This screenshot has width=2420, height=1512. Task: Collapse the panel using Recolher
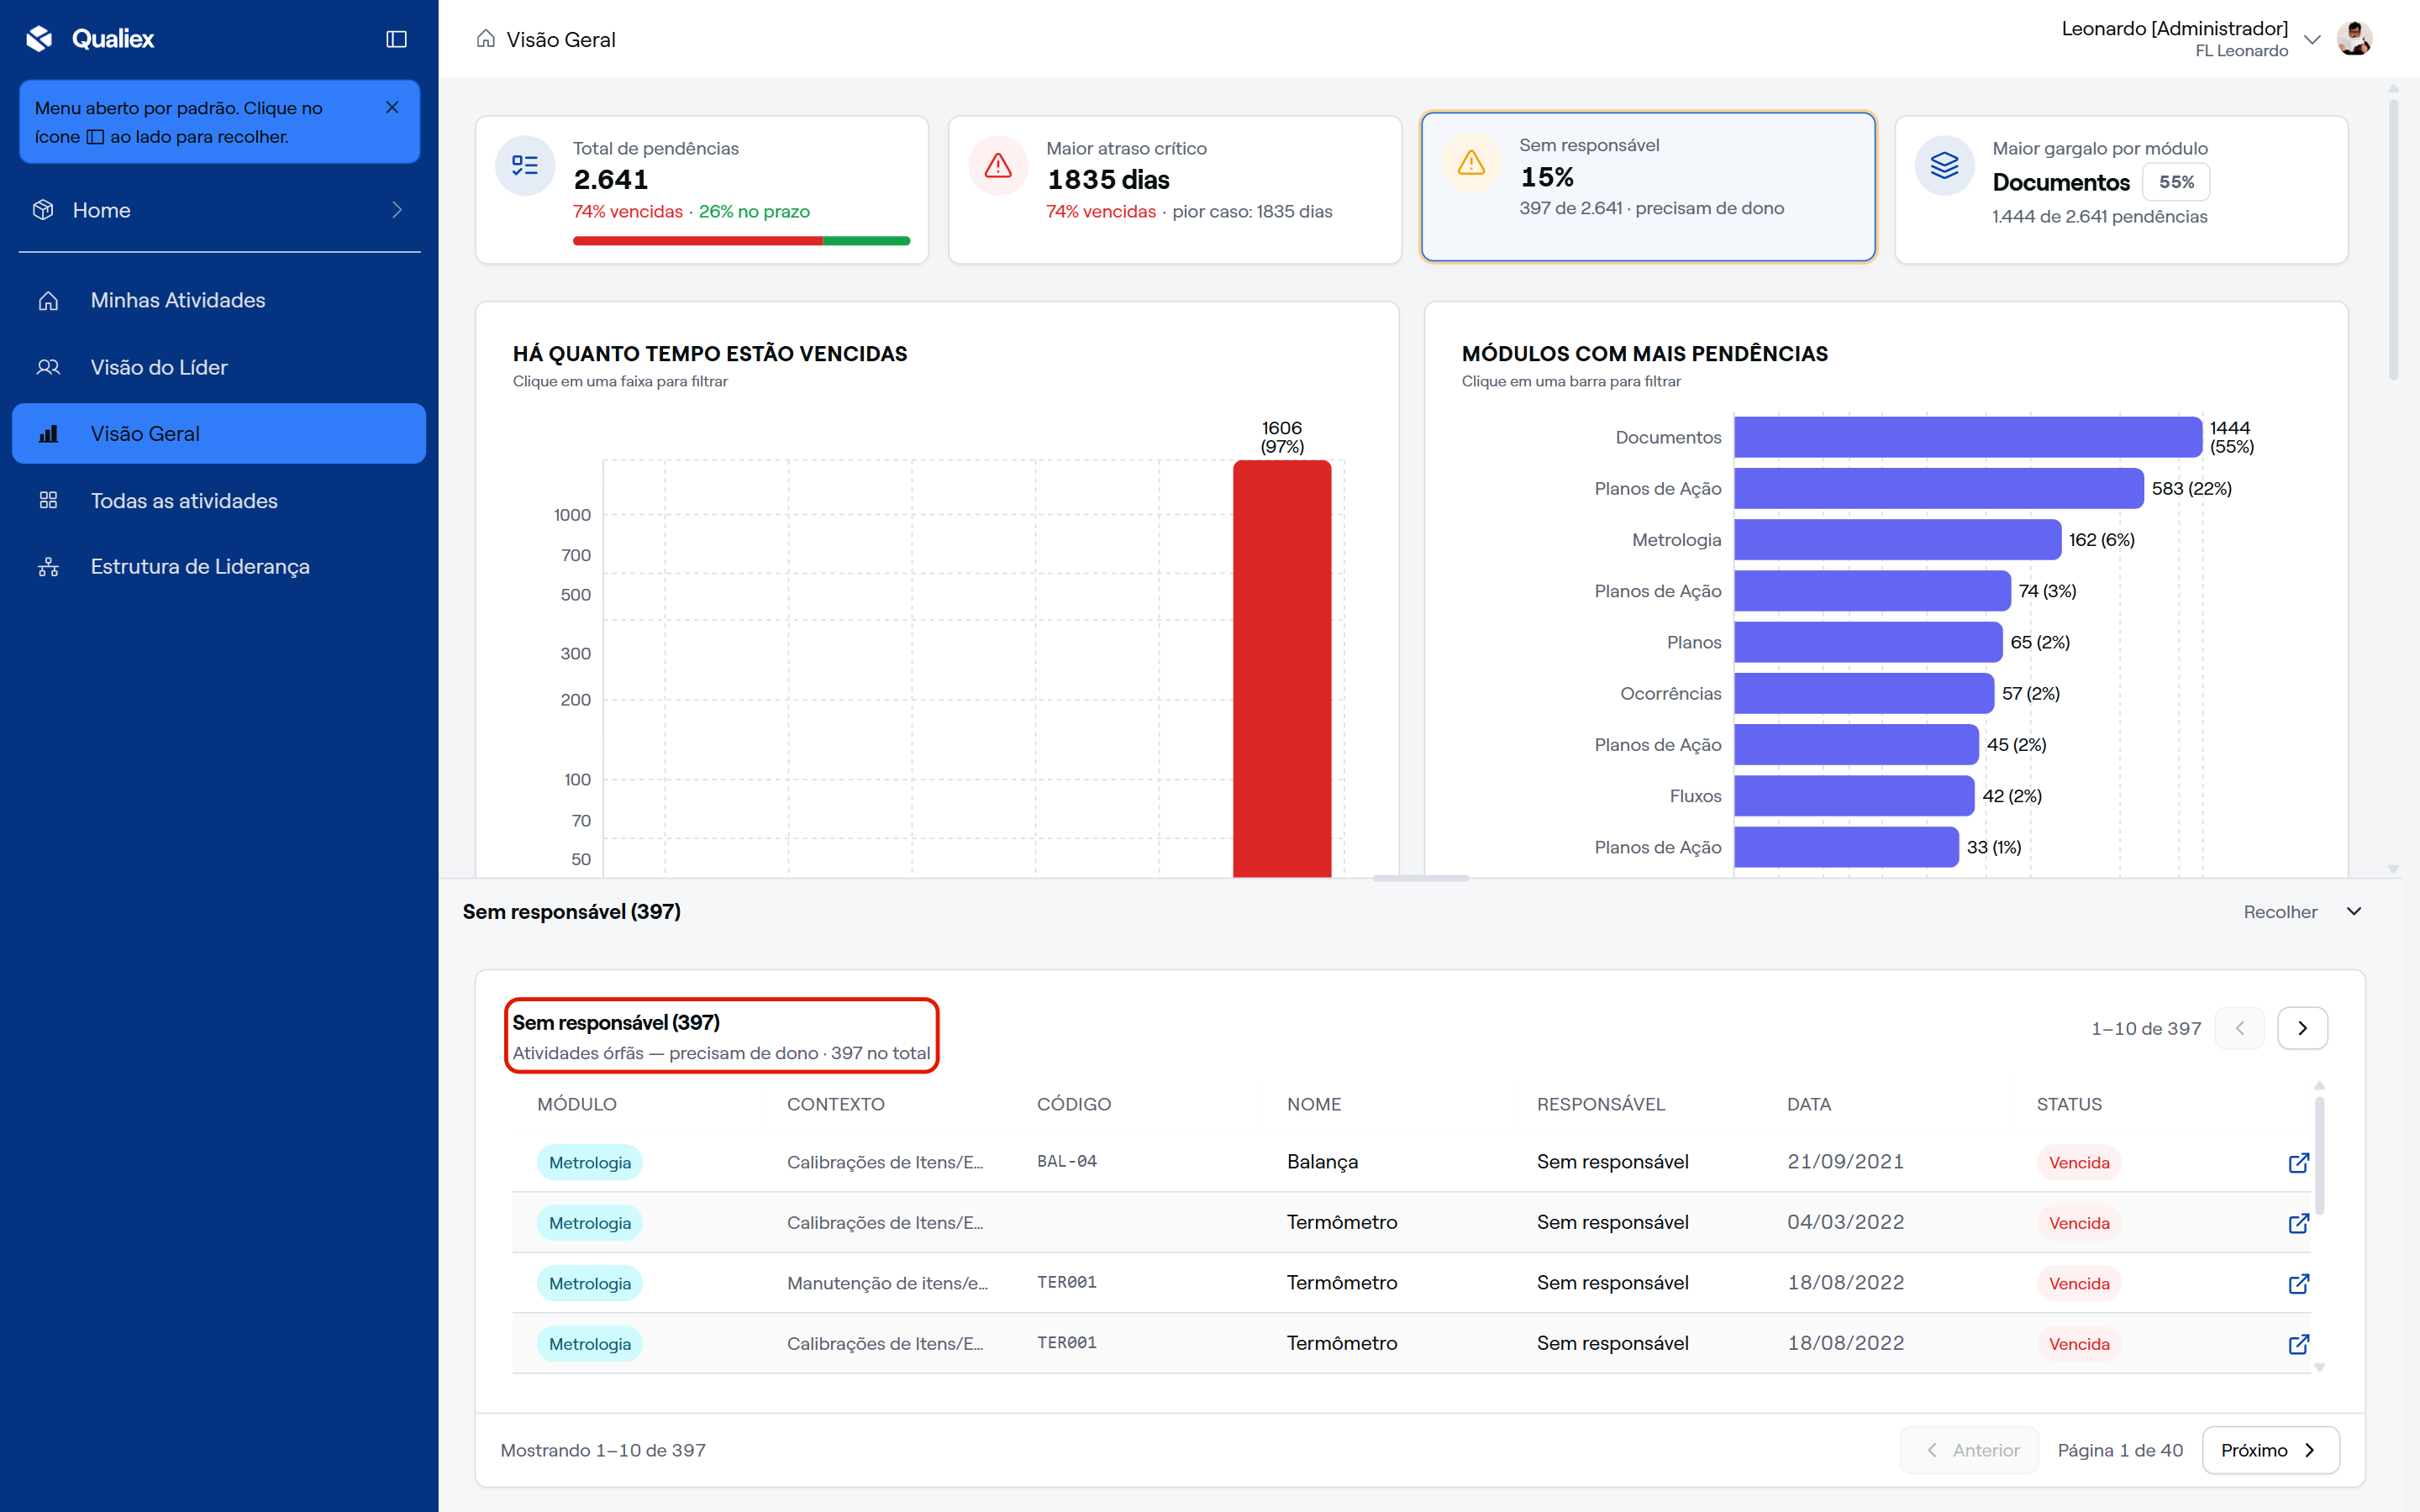coord(2302,911)
